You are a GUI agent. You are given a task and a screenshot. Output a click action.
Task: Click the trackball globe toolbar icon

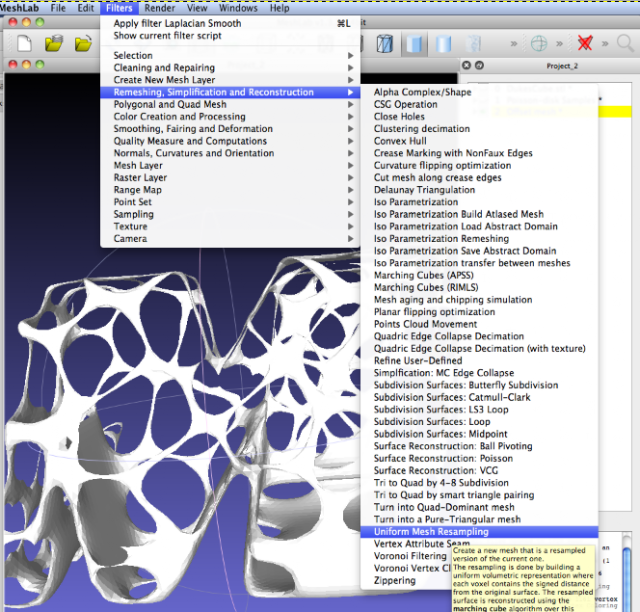(539, 43)
